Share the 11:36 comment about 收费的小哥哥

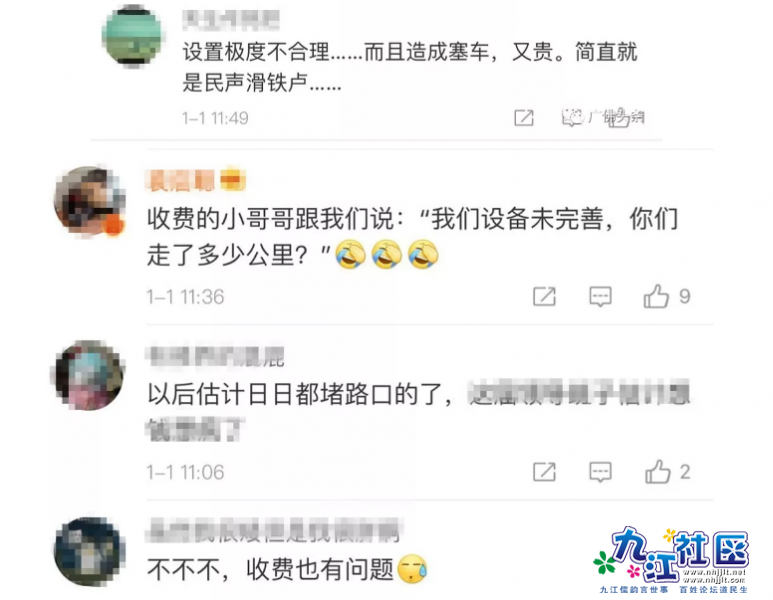[544, 296]
